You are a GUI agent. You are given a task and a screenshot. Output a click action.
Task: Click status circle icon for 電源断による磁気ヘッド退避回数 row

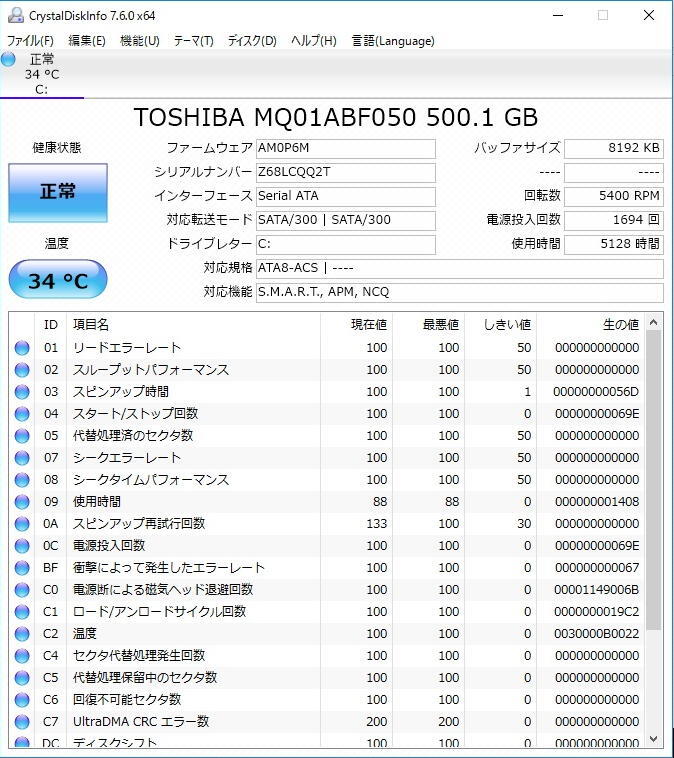click(22, 590)
